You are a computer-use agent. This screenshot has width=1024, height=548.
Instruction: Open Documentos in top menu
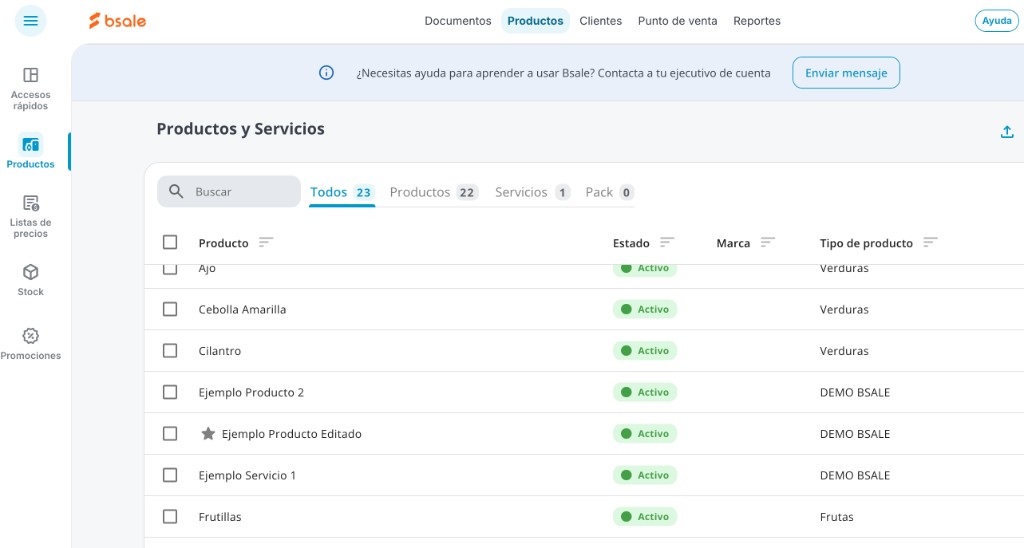(x=458, y=21)
